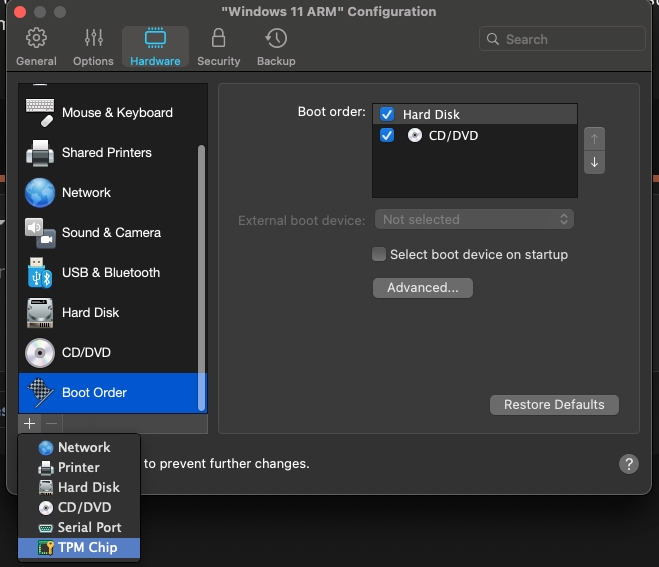Select Mouse & Keyboard in sidebar
This screenshot has height=567, width=659.
point(116,113)
